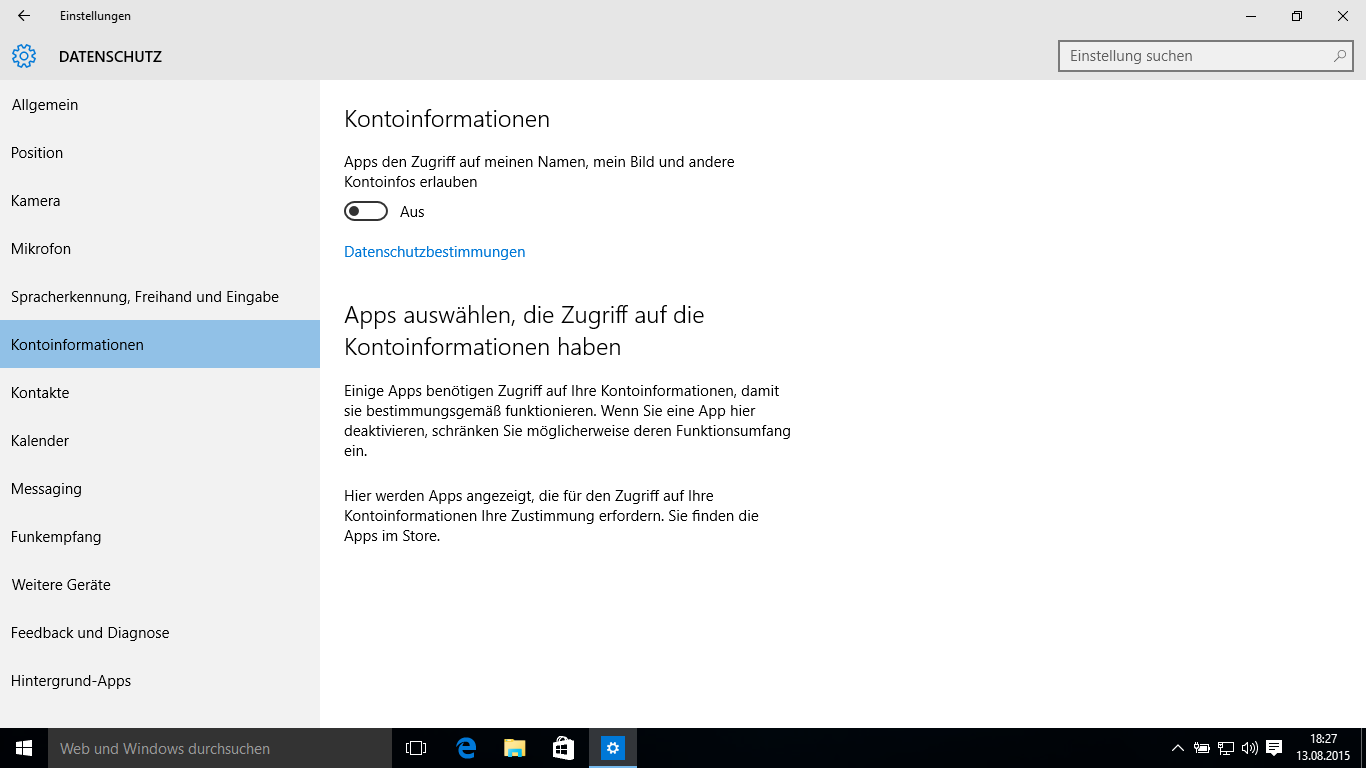Open the Datenschutzbestimmungen link
The image size is (1366, 768).
point(434,252)
